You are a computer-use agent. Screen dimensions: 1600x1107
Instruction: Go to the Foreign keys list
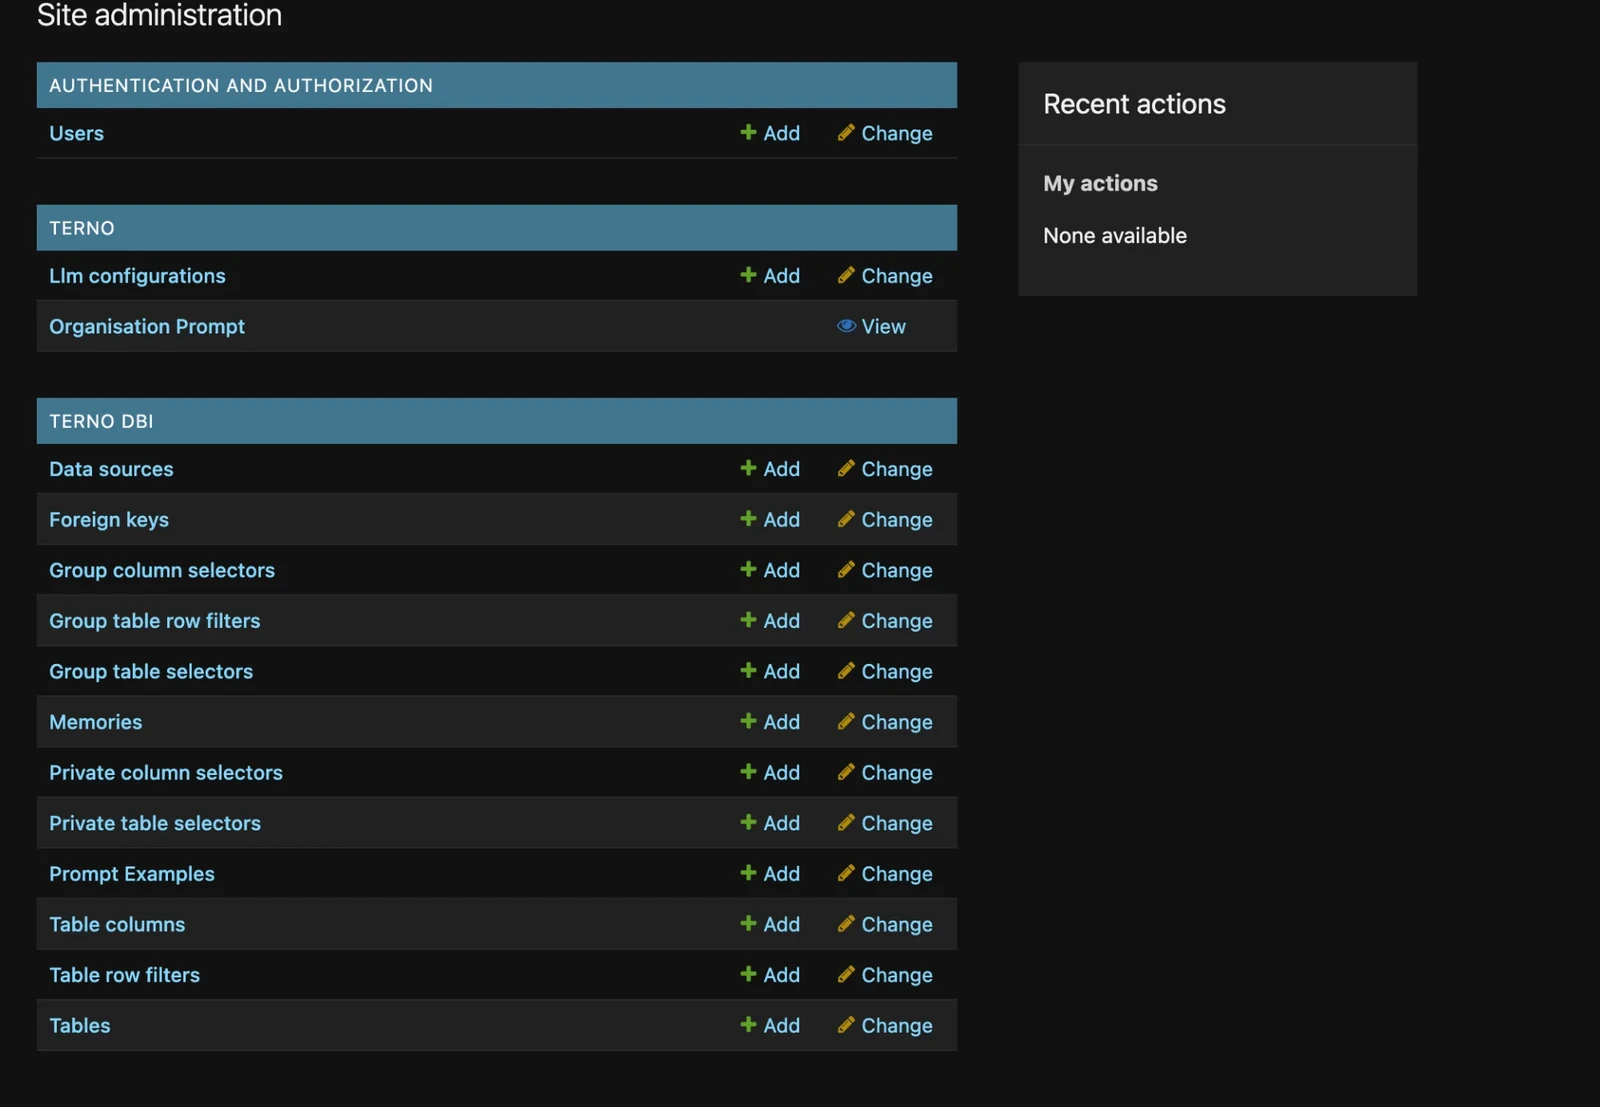coord(109,520)
